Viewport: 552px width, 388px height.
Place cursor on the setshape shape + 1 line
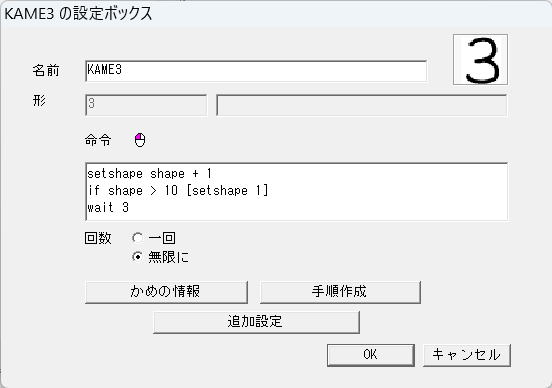tap(150, 174)
